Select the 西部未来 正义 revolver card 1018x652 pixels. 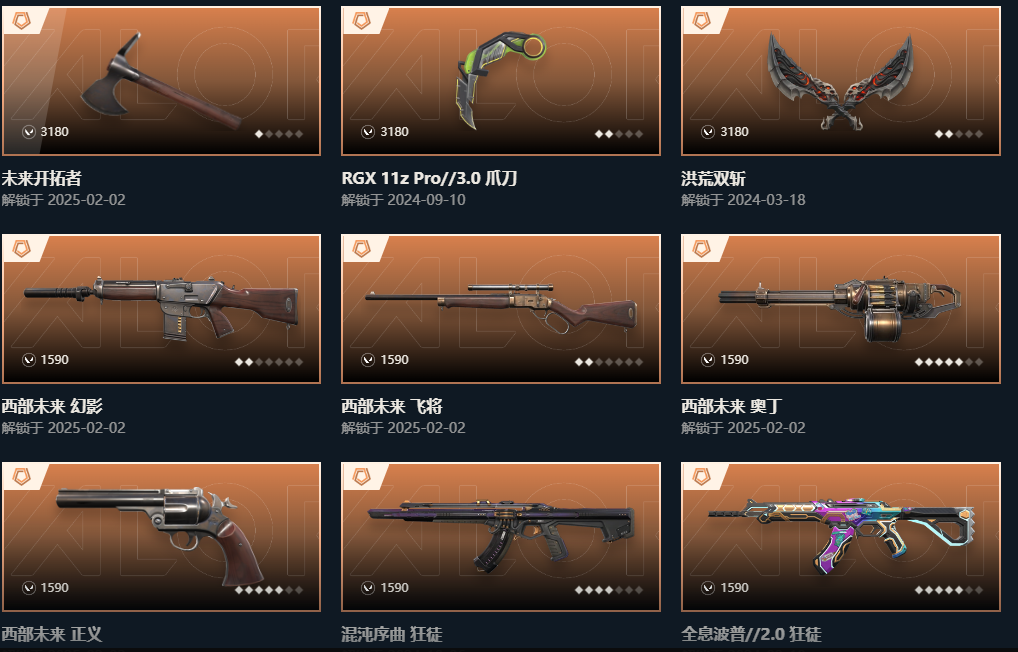pos(162,537)
